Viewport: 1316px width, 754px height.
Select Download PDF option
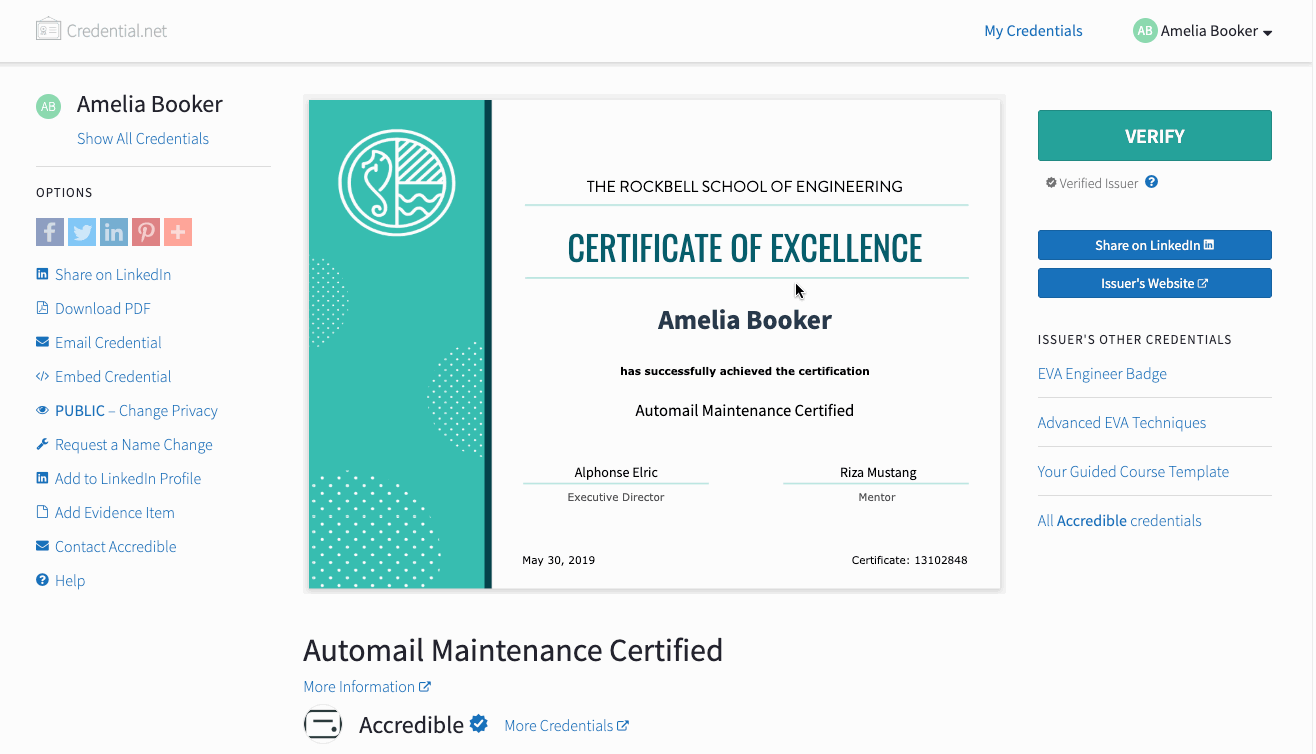(102, 309)
